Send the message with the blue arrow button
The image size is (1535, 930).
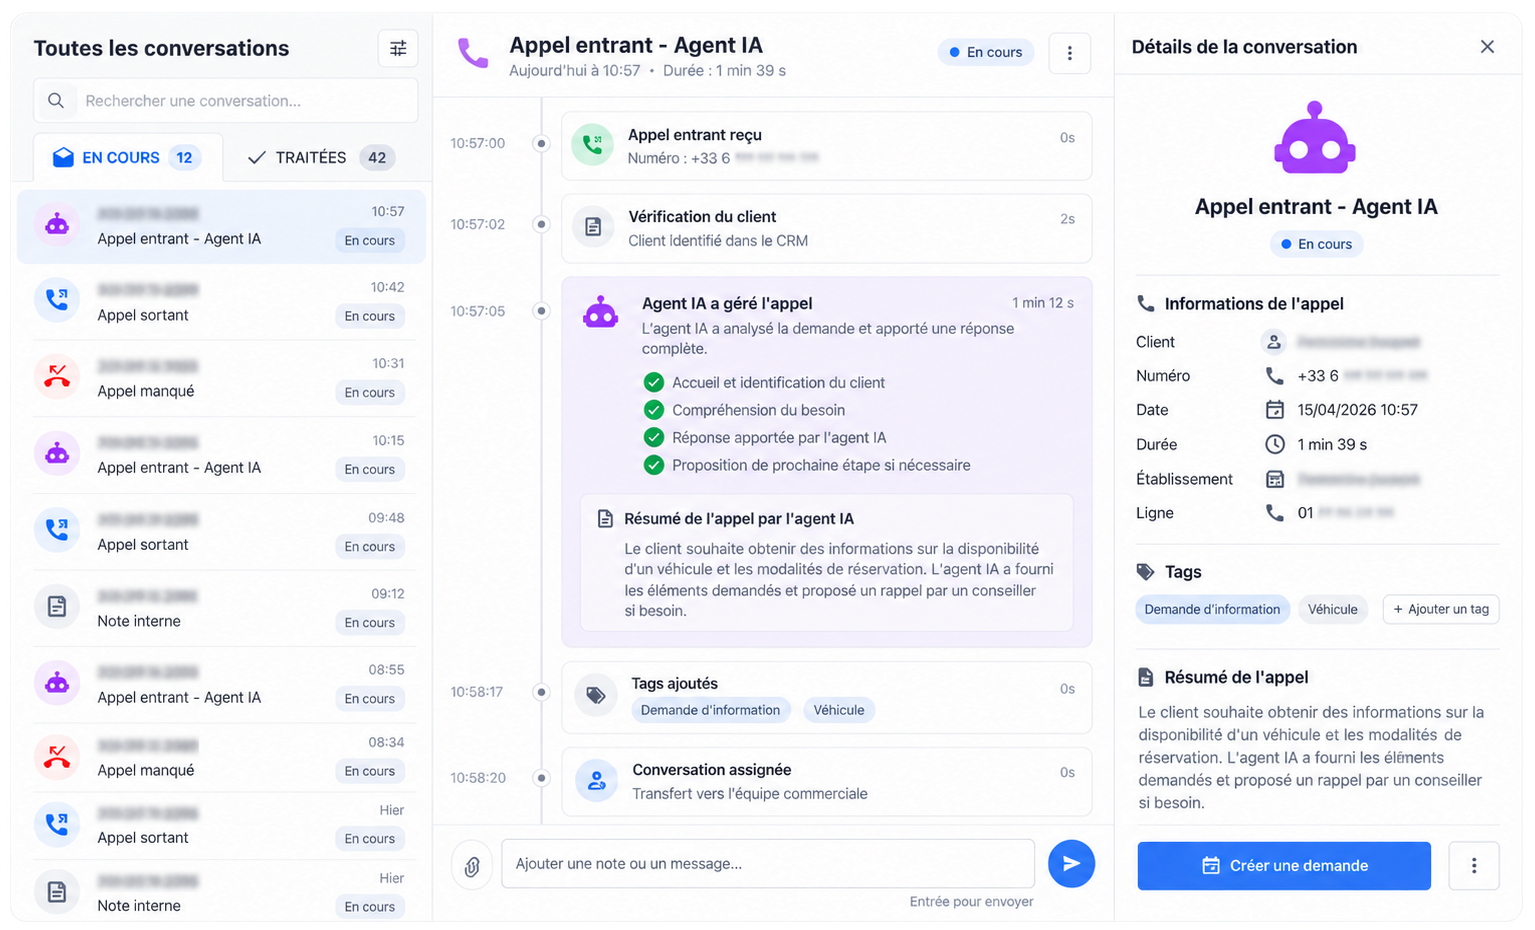pos(1071,863)
